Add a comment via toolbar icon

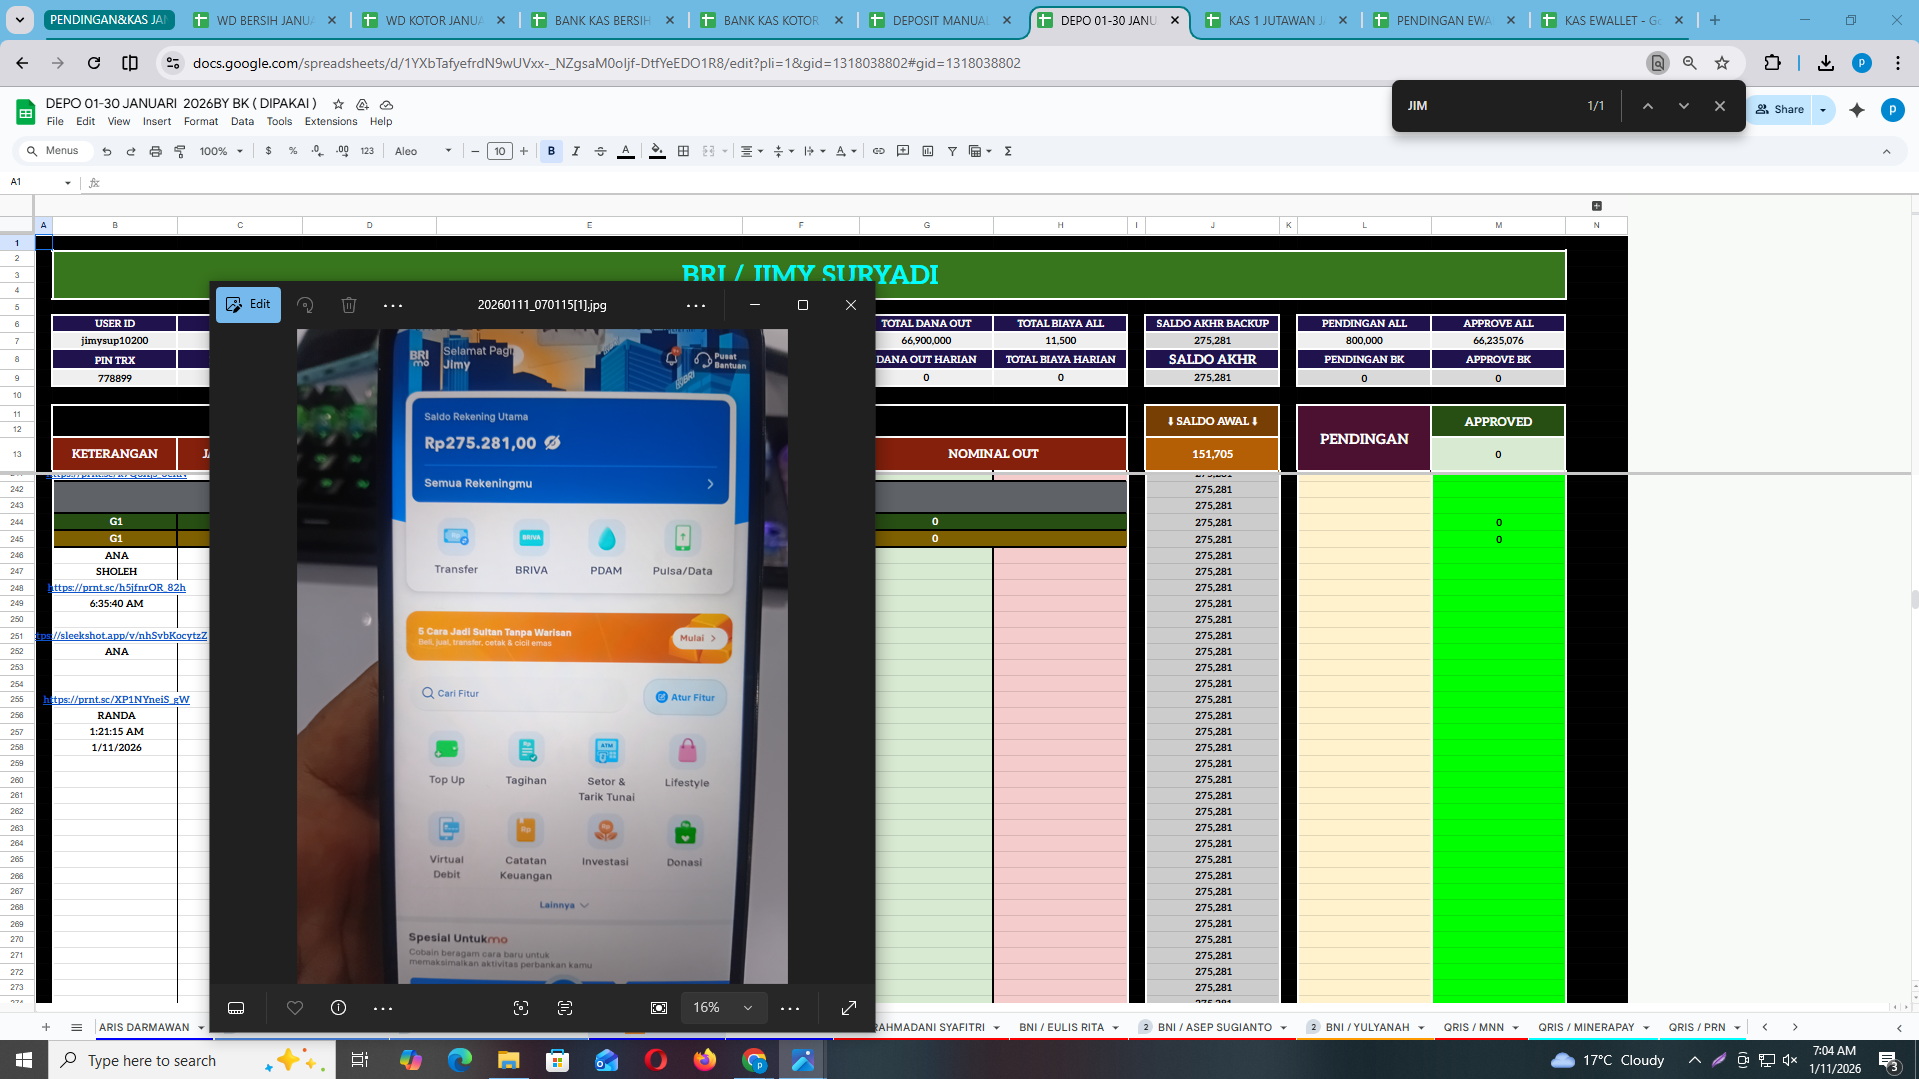click(x=903, y=151)
